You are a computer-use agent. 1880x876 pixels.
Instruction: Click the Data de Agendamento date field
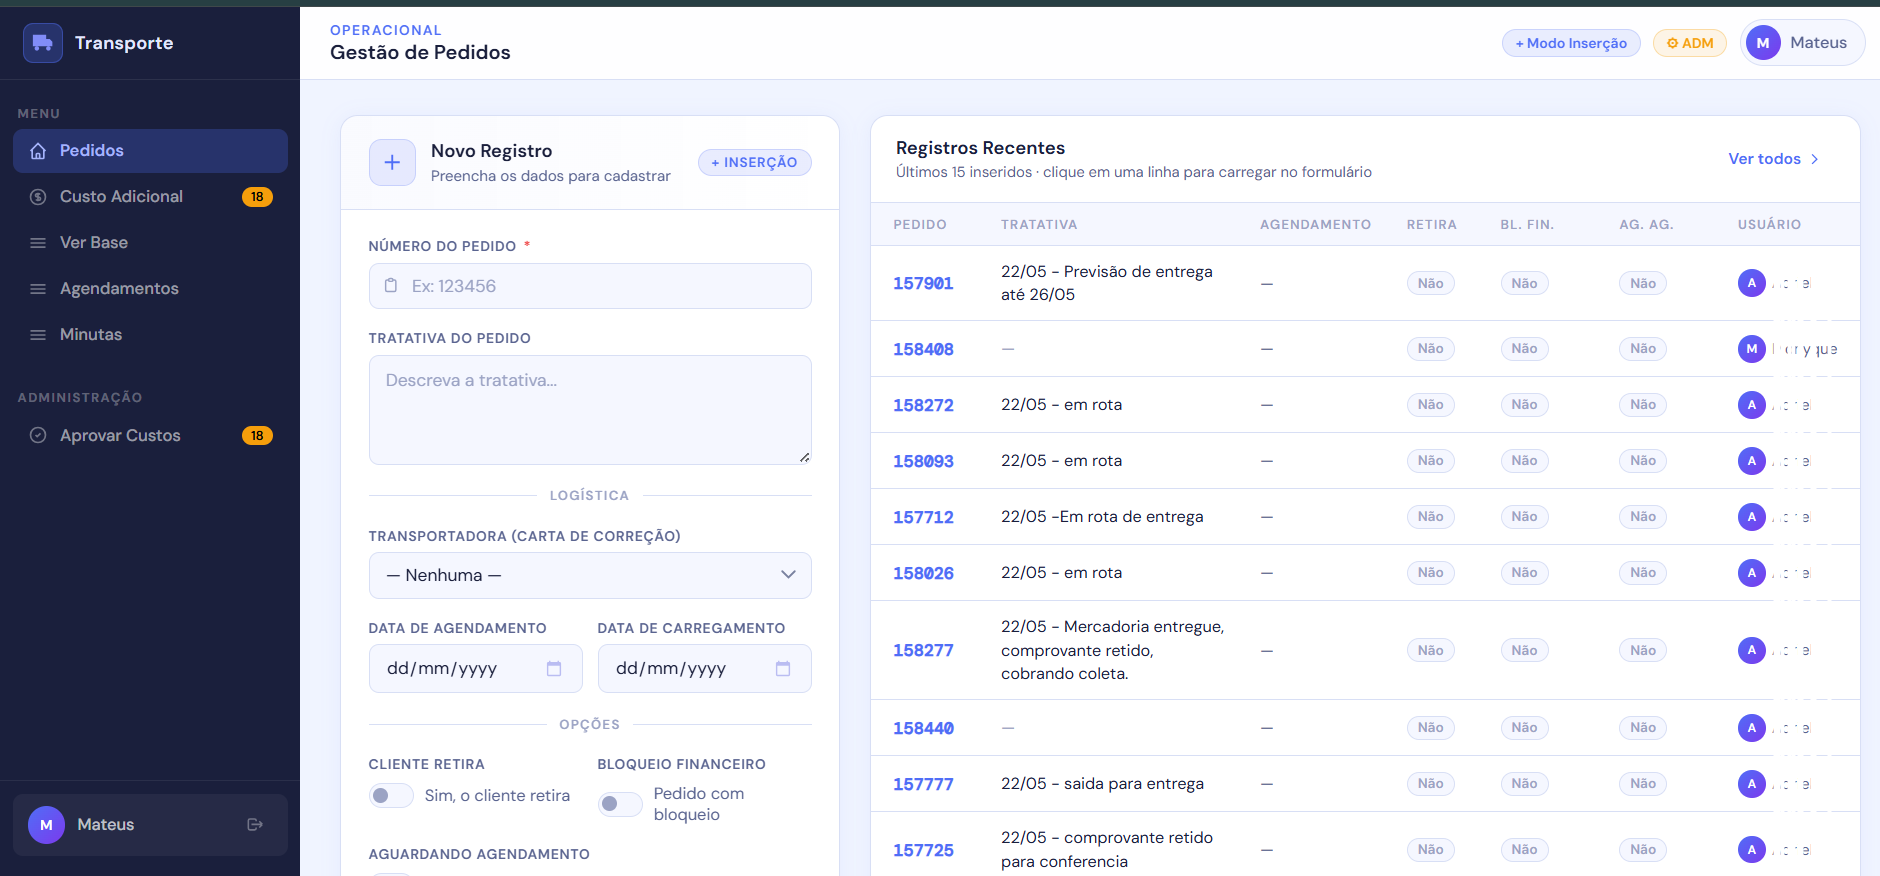pyautogui.click(x=475, y=669)
